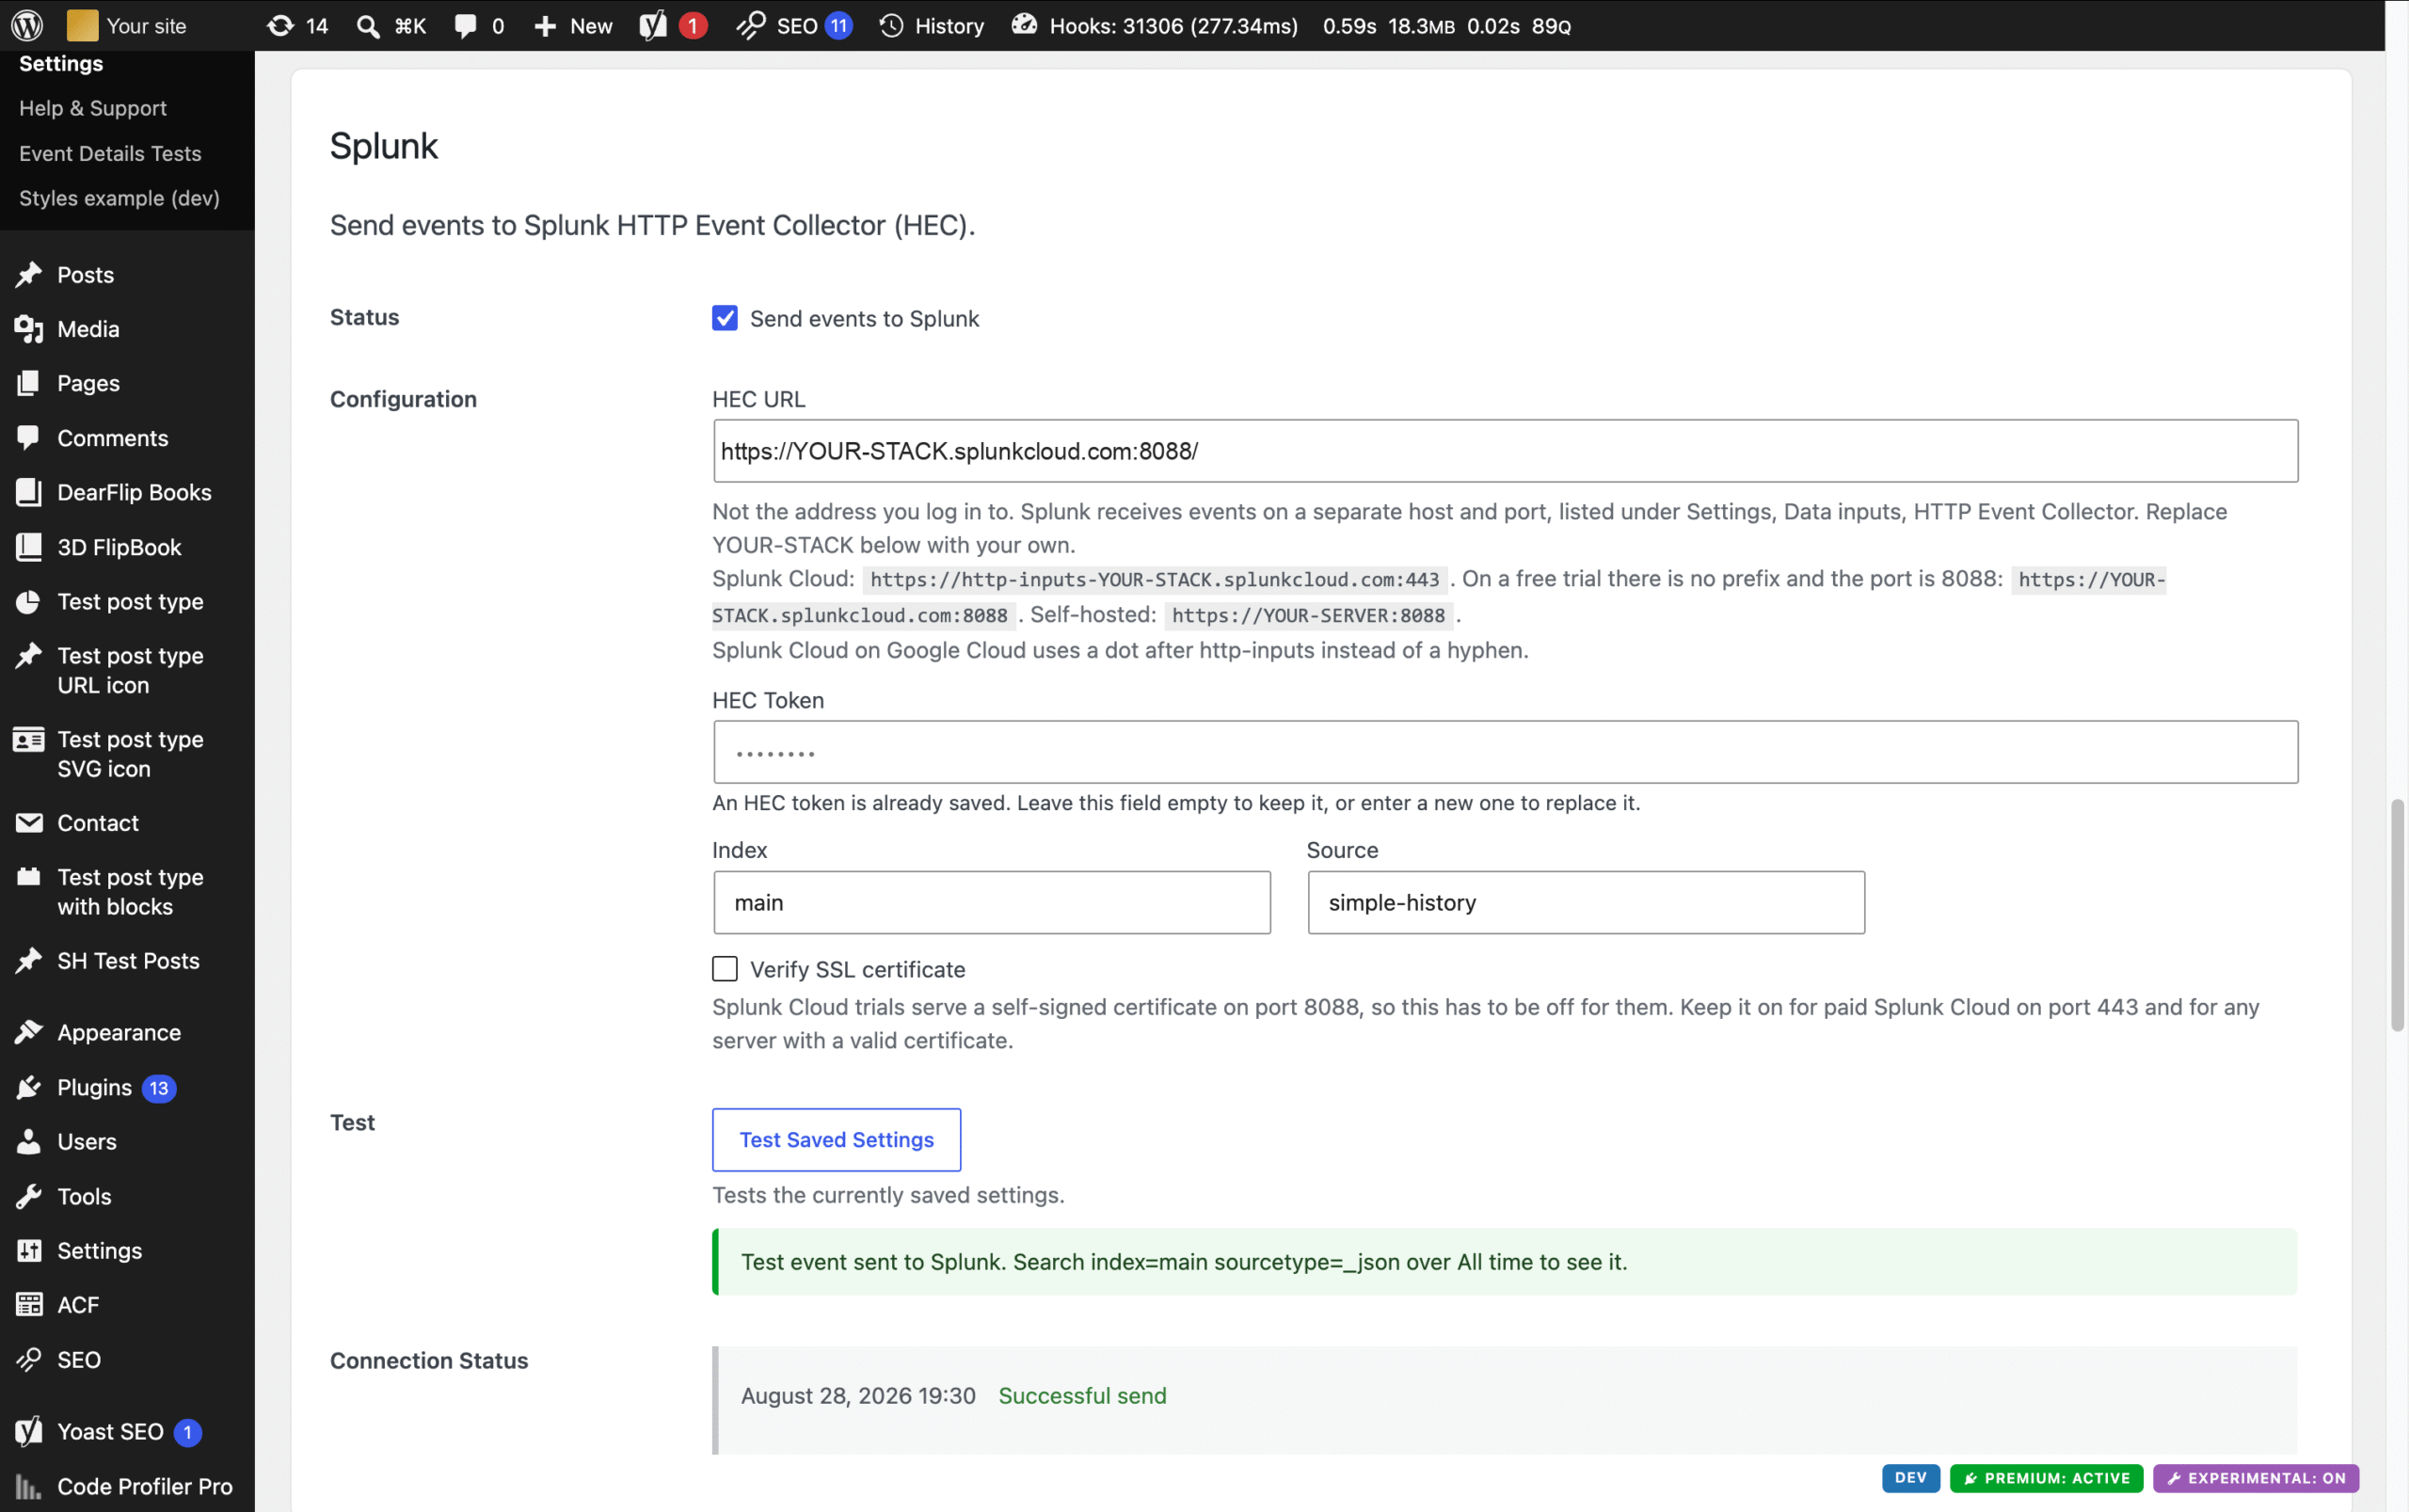Click the SEO key icon in admin bar
Screen dimensions: 2409x1512
click(x=751, y=25)
